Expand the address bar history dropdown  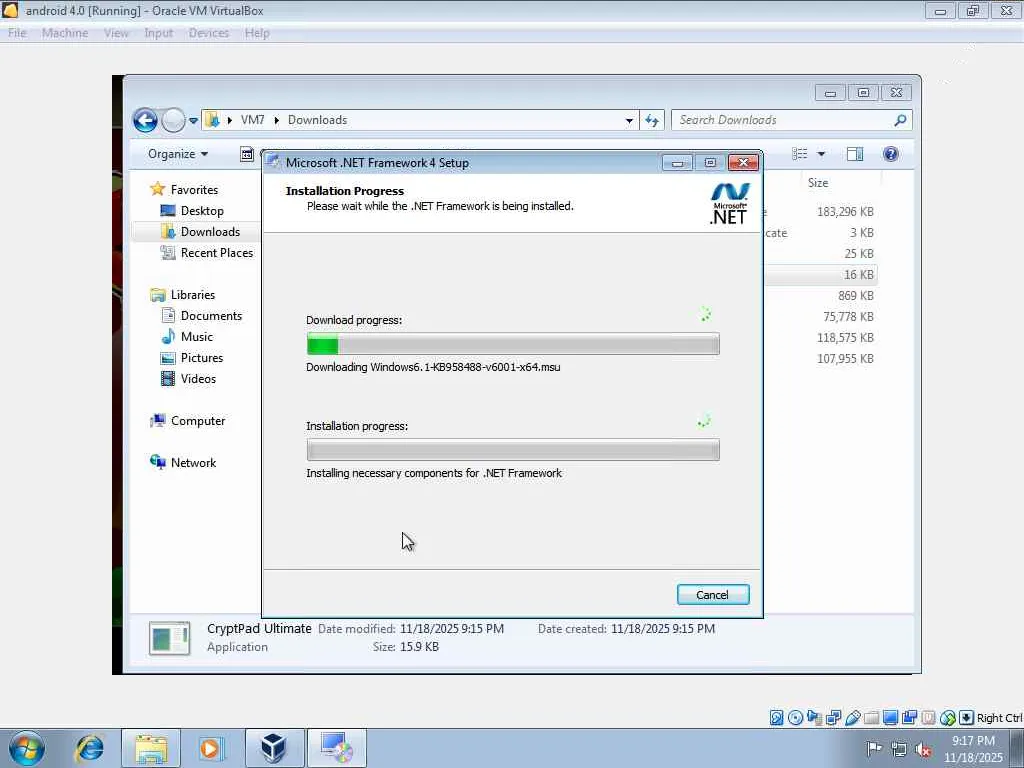click(x=629, y=120)
